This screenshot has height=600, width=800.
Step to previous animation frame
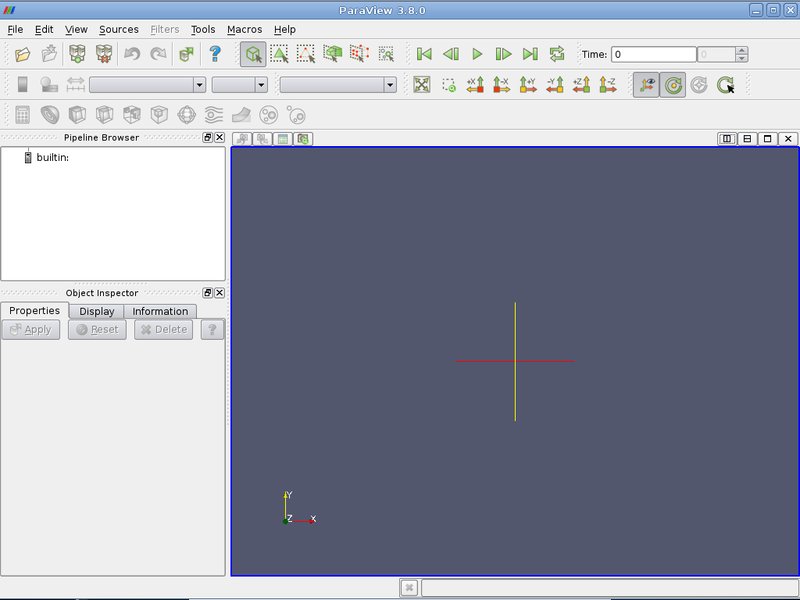(x=451, y=54)
